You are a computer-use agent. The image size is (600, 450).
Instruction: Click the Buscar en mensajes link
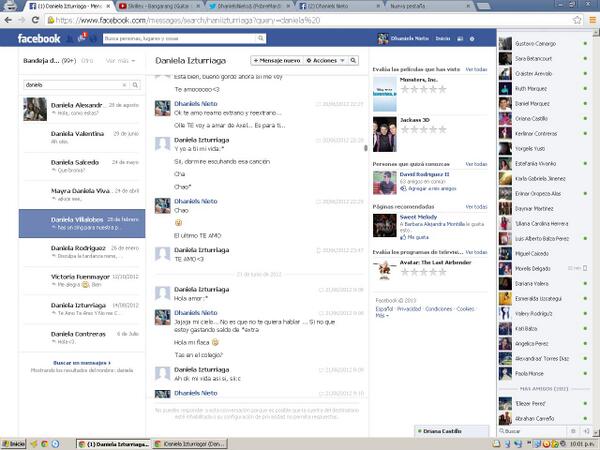click(82, 363)
